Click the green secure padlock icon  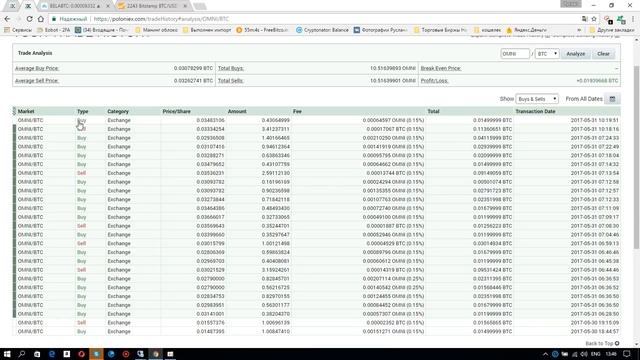[54, 19]
